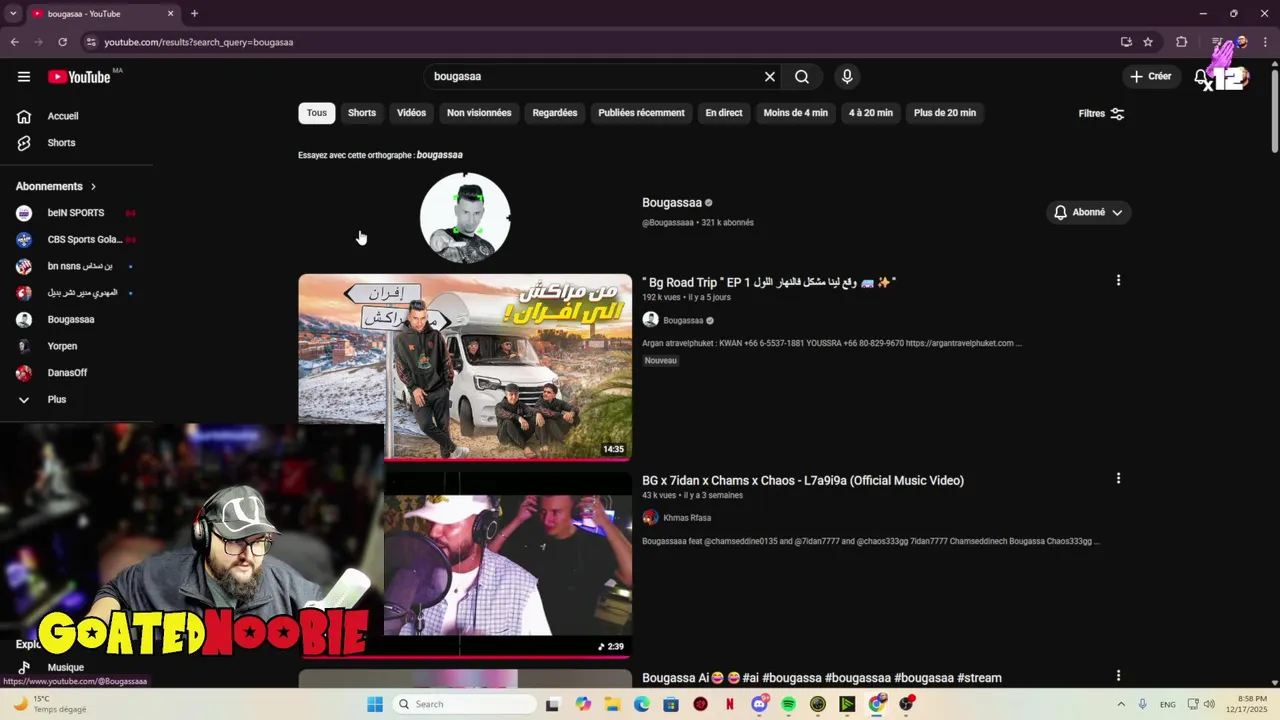Image resolution: width=1280 pixels, height=720 pixels.
Task: Go back in browser history
Action: (x=15, y=42)
